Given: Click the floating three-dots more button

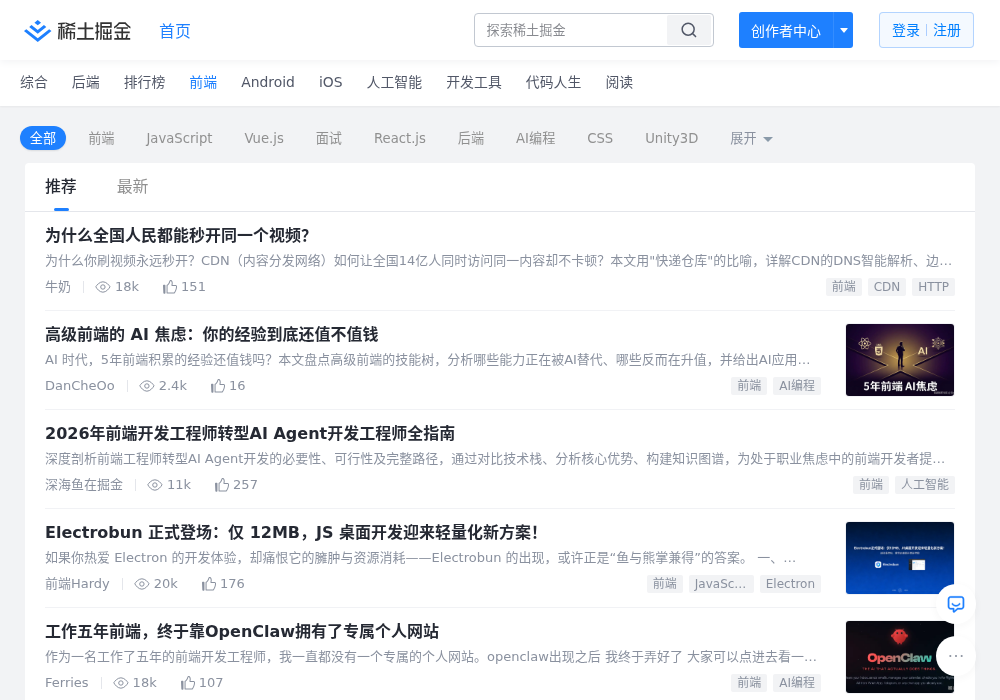Looking at the screenshot, I should [x=955, y=656].
